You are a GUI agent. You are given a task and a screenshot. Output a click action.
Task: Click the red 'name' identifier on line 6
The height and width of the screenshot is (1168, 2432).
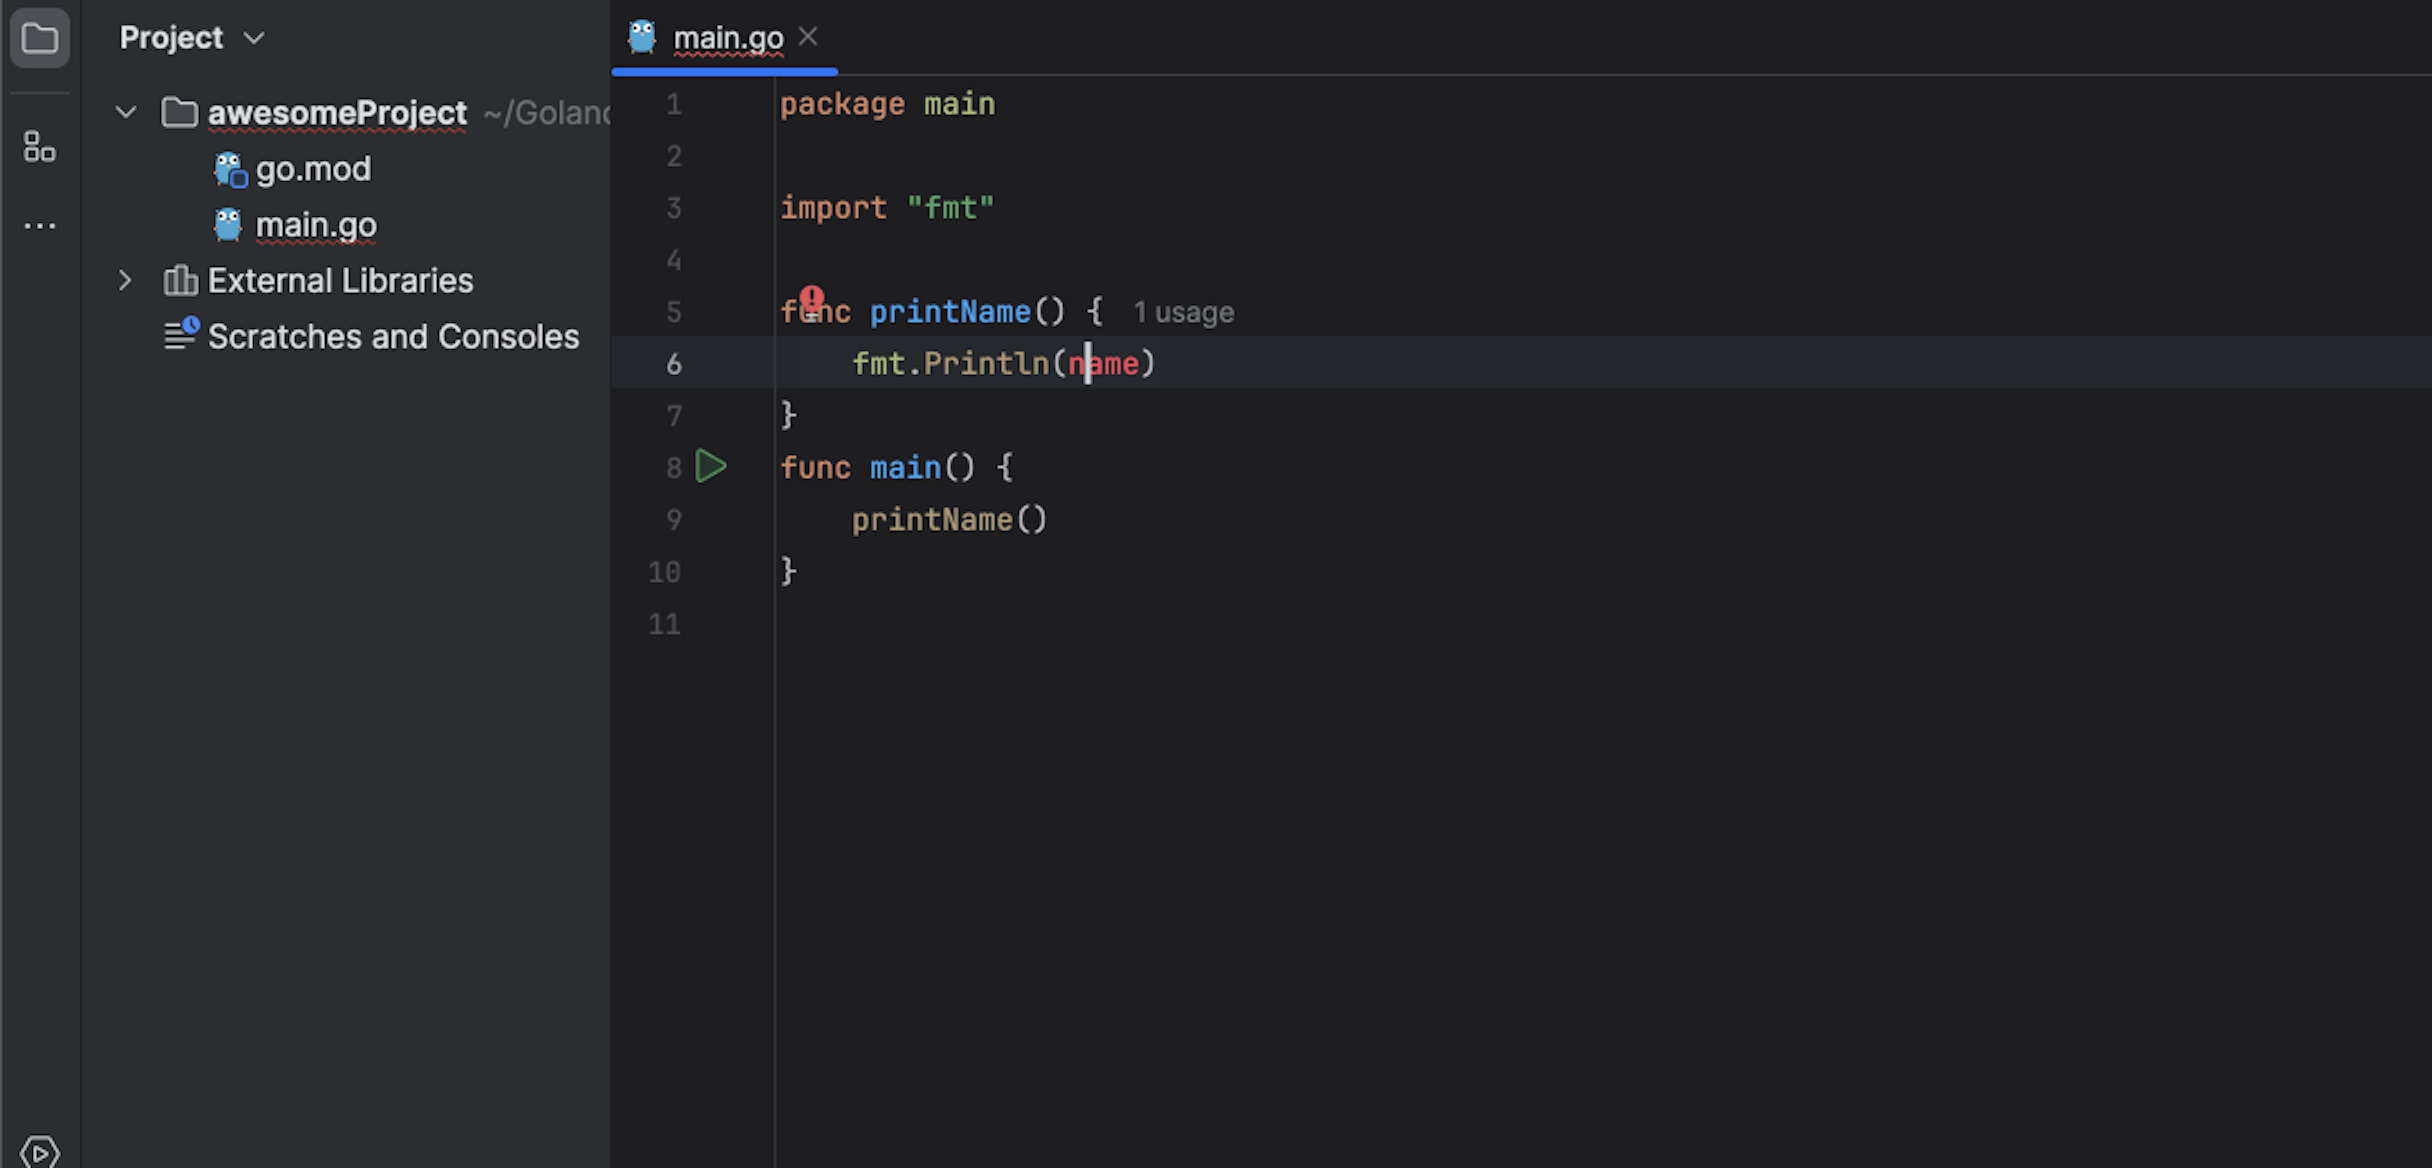[1103, 364]
